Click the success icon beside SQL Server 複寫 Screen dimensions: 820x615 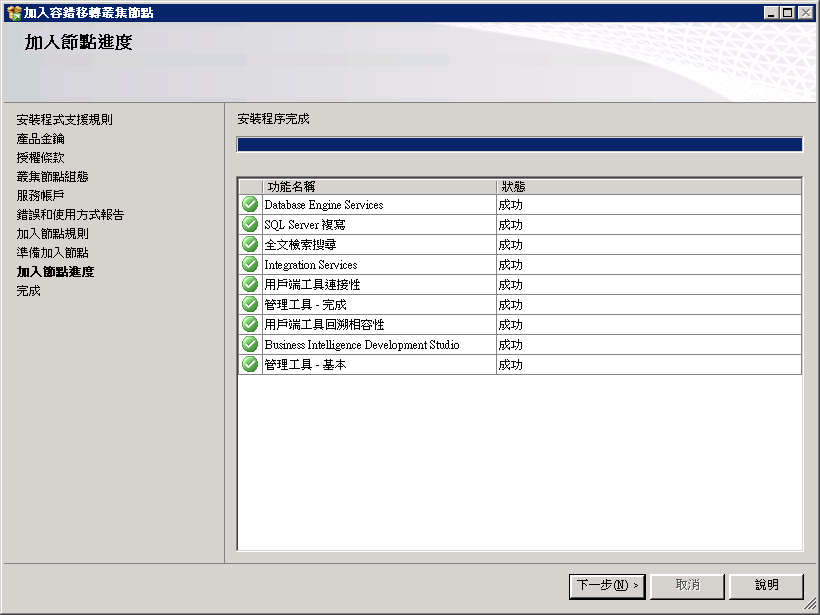pos(250,224)
